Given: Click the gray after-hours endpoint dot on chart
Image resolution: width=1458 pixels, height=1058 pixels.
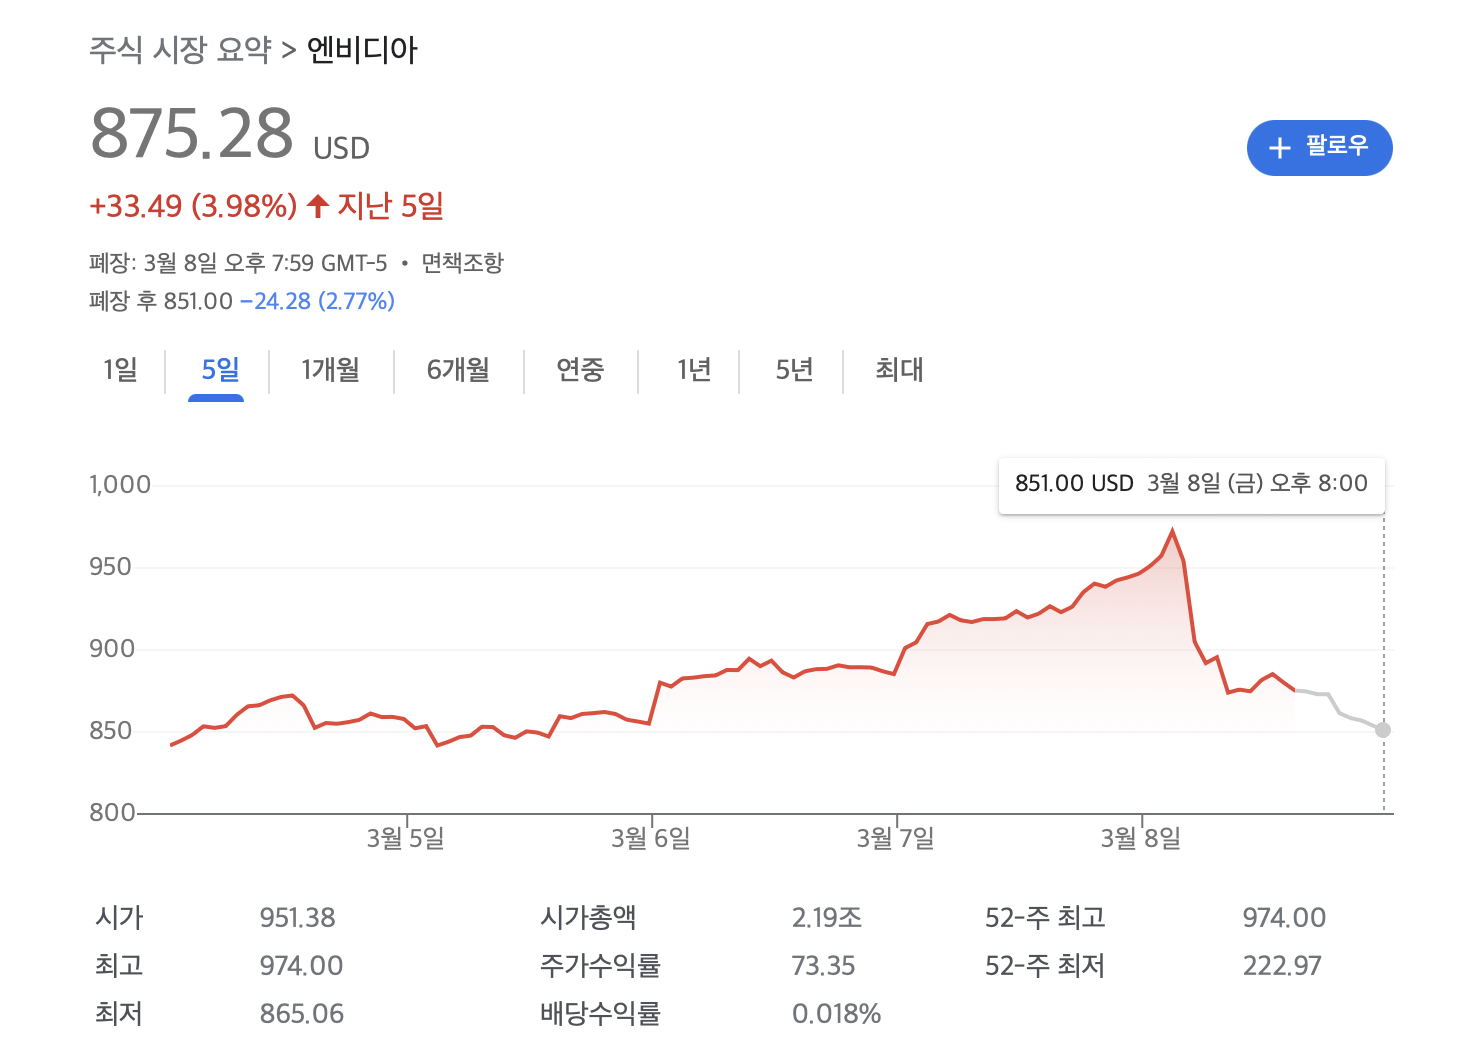Looking at the screenshot, I should tap(1383, 730).
